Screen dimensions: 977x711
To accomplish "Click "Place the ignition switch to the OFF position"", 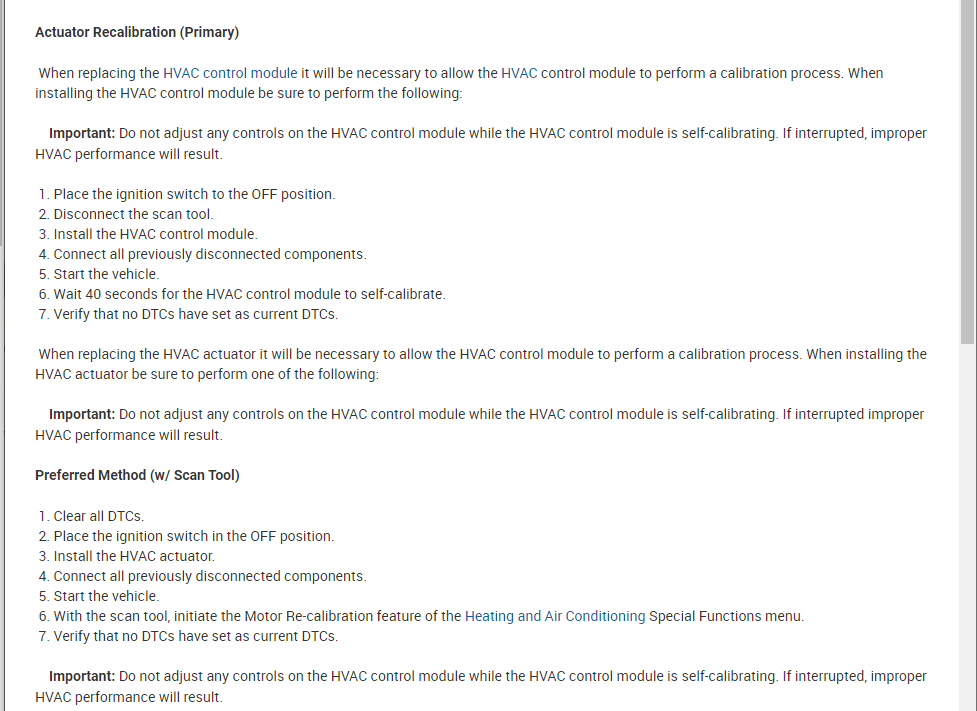I will [194, 194].
